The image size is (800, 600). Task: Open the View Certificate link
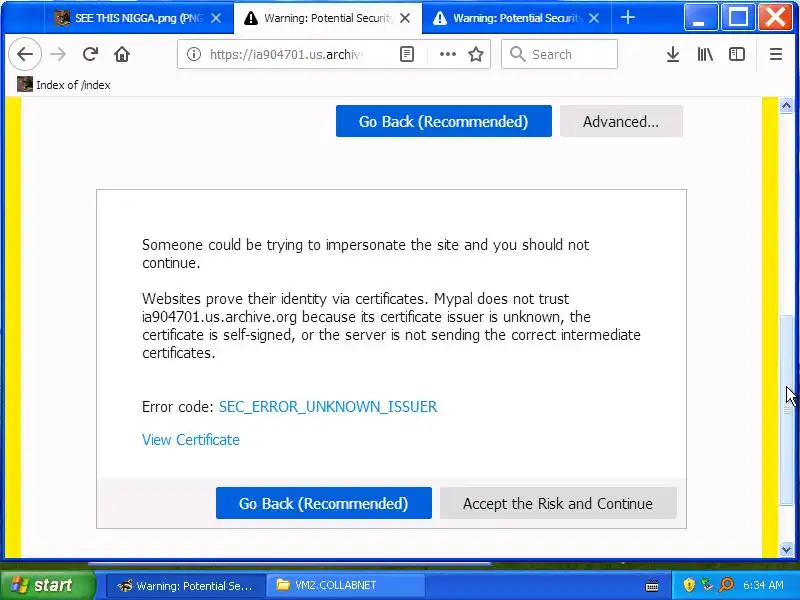(191, 440)
